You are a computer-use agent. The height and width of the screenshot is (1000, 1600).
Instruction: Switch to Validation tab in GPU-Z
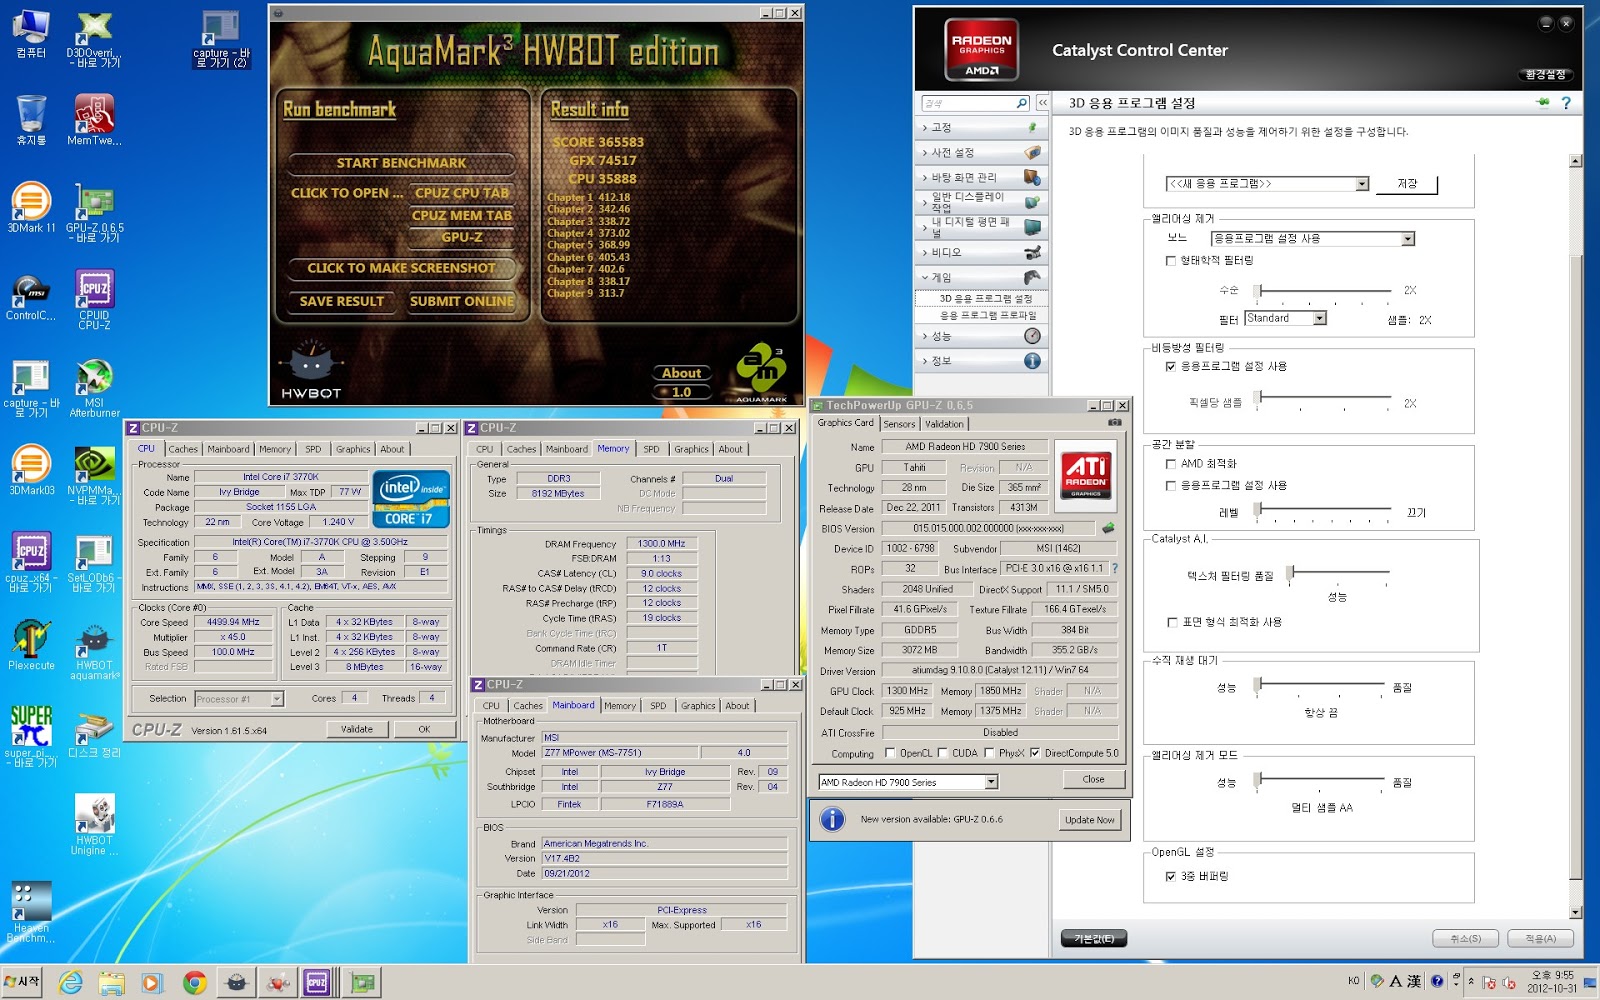(944, 424)
